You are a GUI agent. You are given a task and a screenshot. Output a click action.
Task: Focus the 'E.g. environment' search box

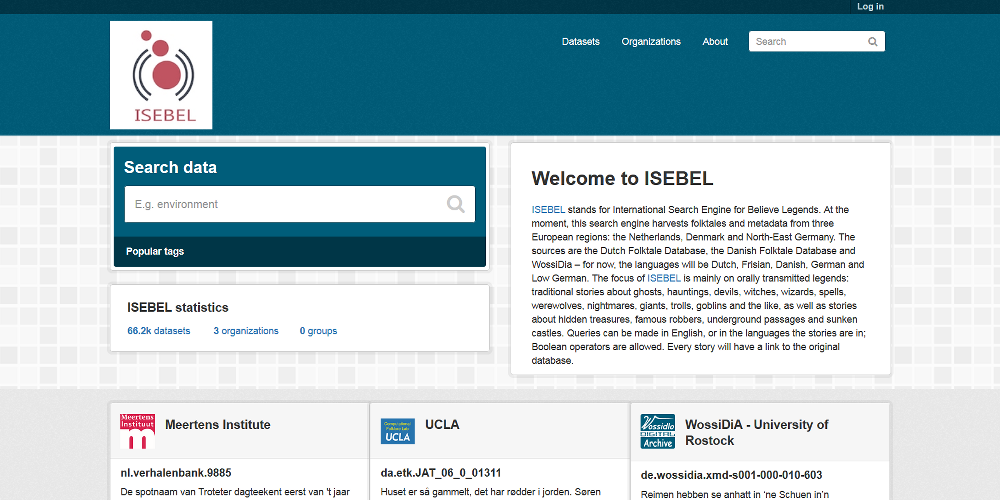click(x=300, y=204)
